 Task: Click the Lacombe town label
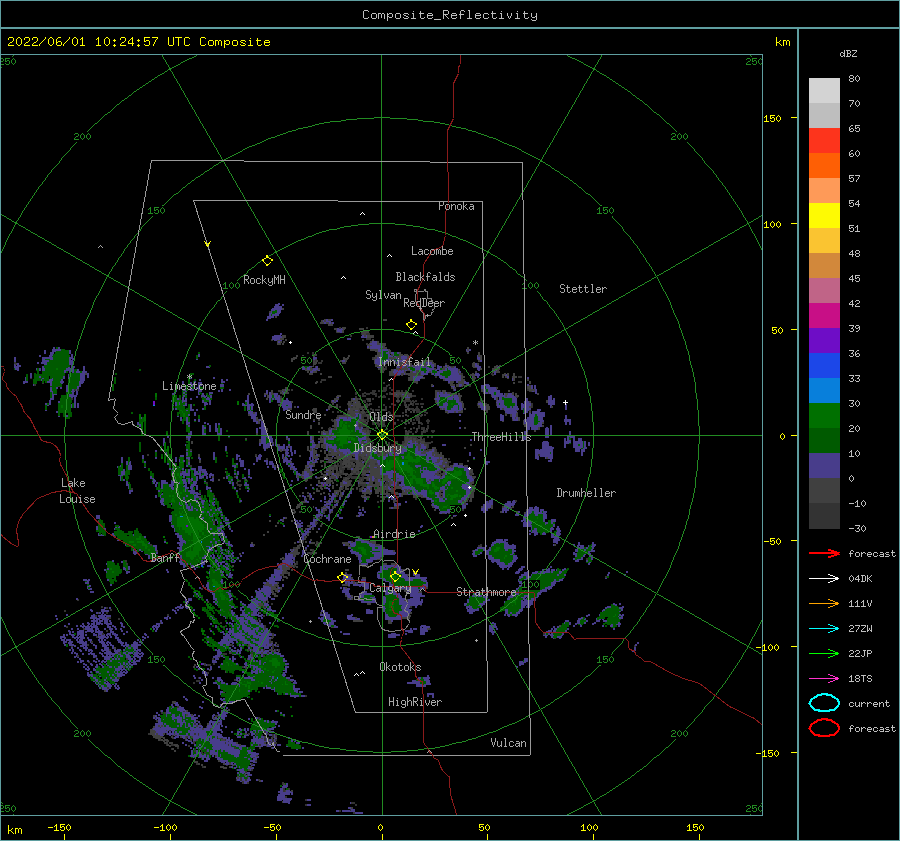432,251
